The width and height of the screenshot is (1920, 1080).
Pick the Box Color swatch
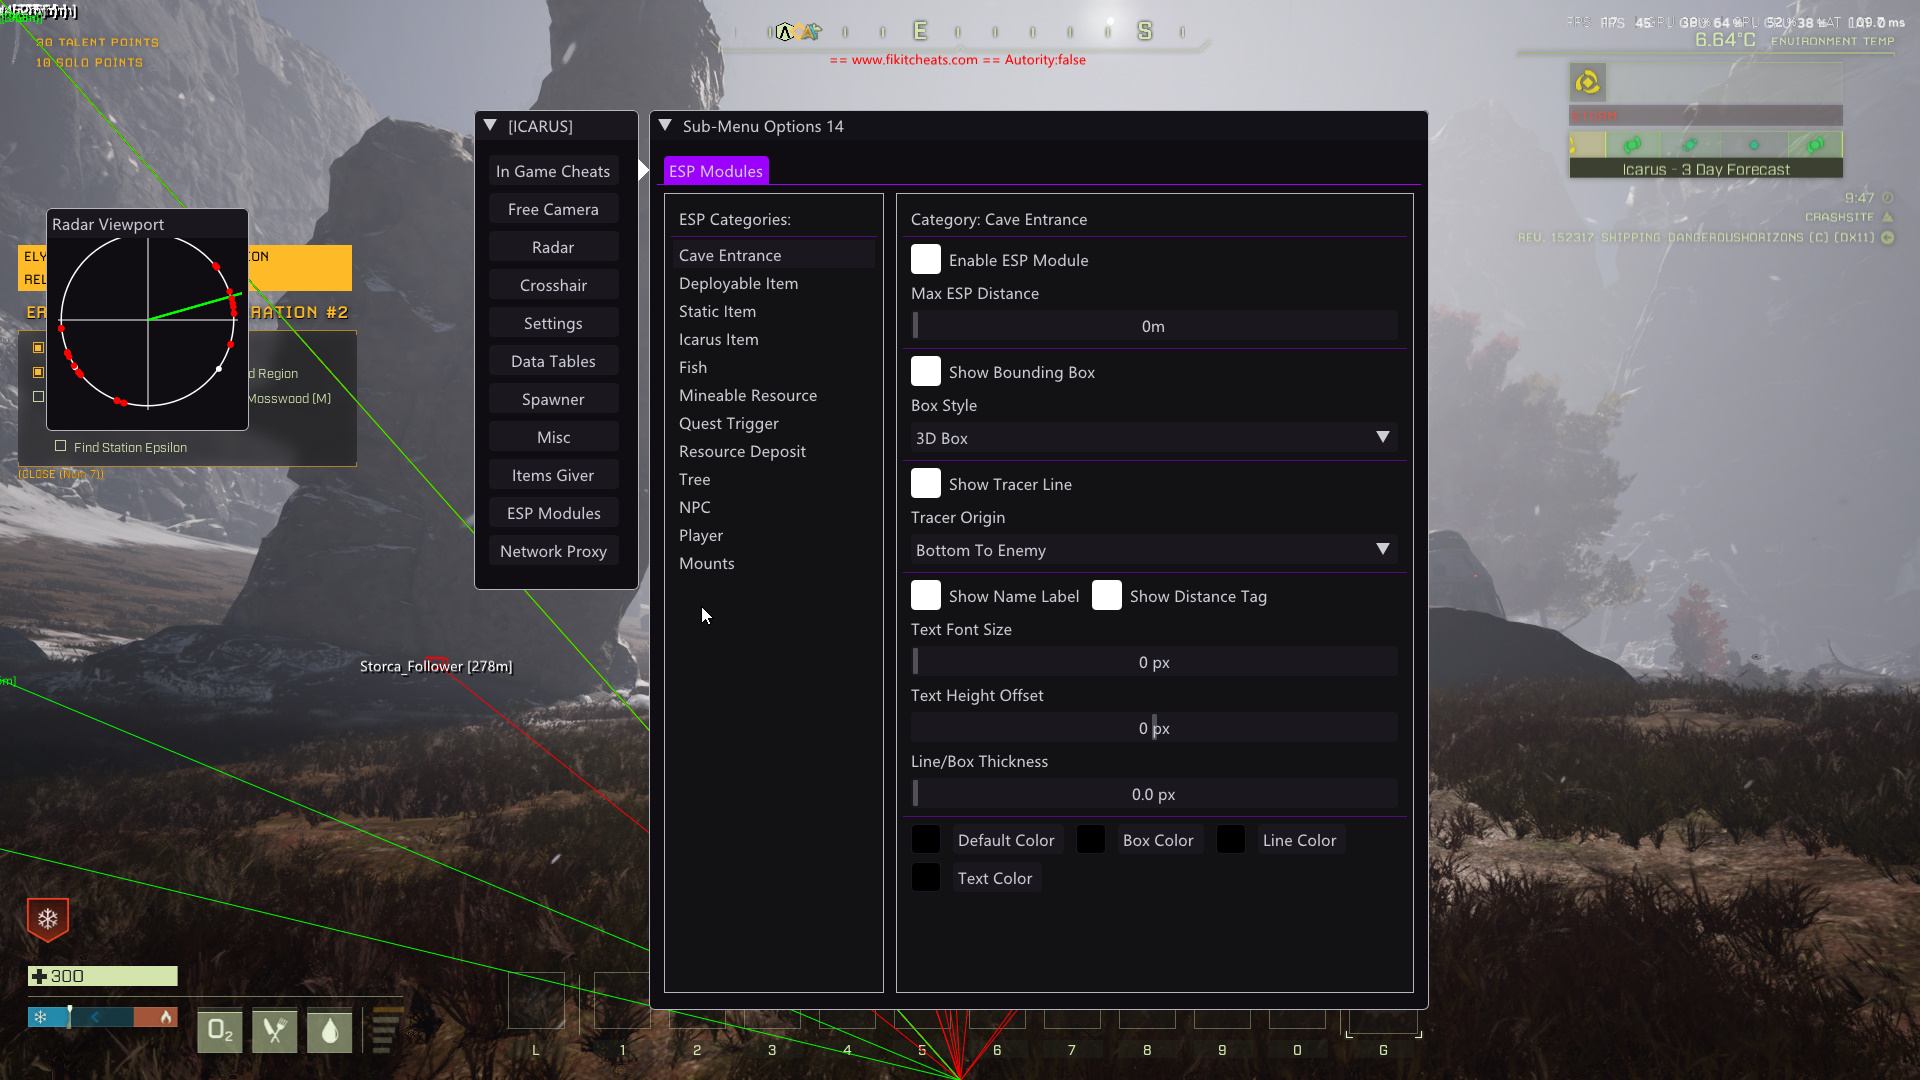[1091, 840]
